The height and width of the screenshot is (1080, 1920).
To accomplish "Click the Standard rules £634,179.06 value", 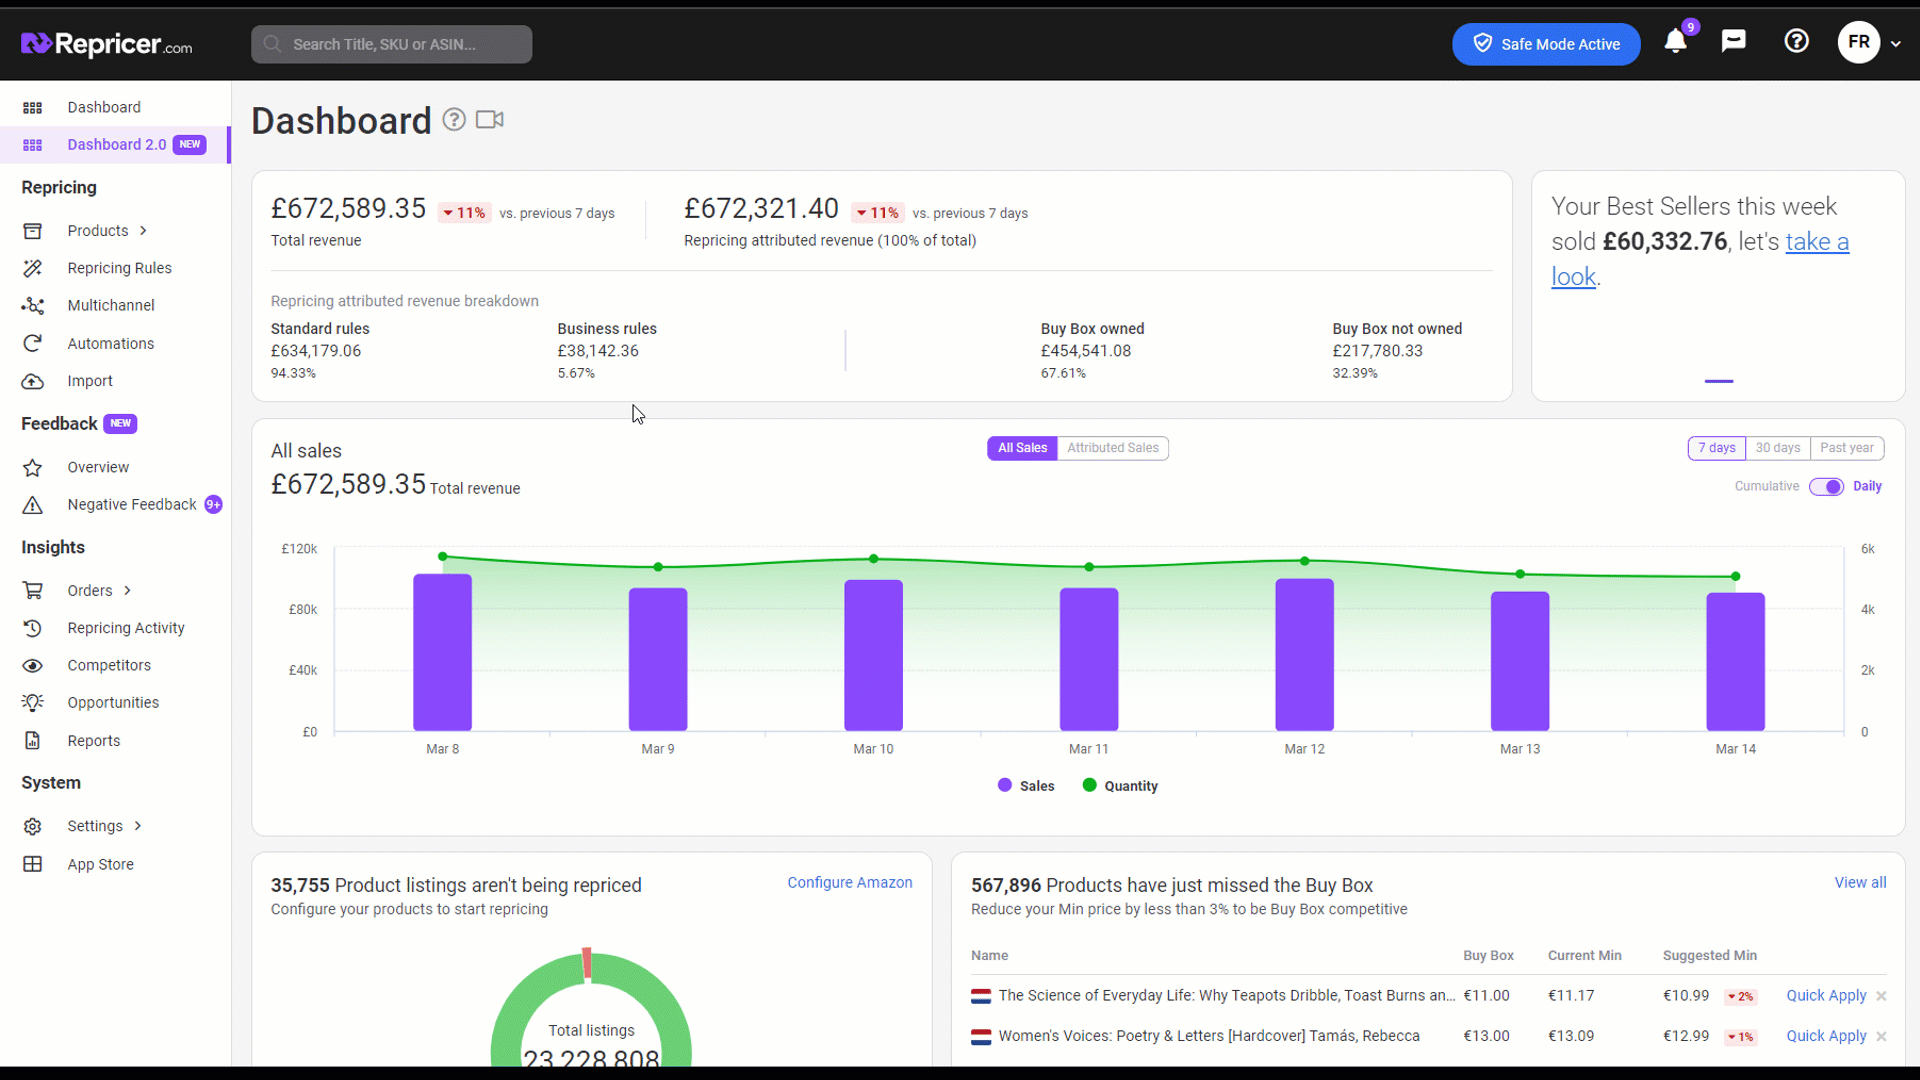I will (316, 351).
